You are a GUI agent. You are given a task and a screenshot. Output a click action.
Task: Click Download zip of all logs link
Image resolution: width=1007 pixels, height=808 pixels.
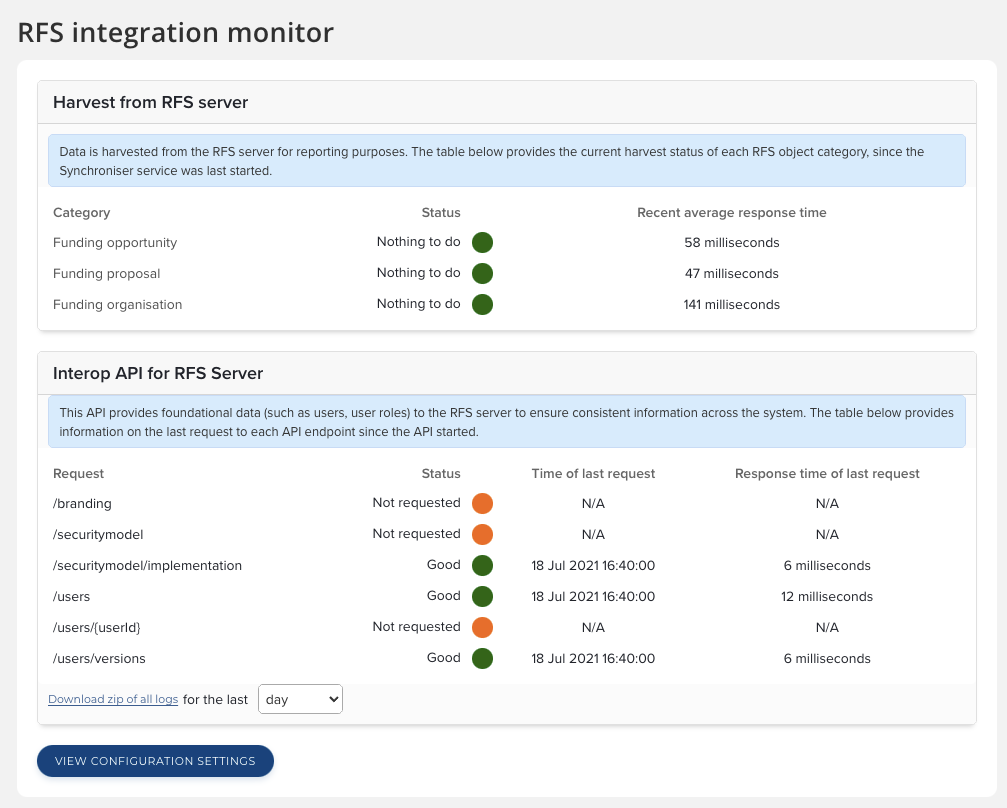coord(113,700)
